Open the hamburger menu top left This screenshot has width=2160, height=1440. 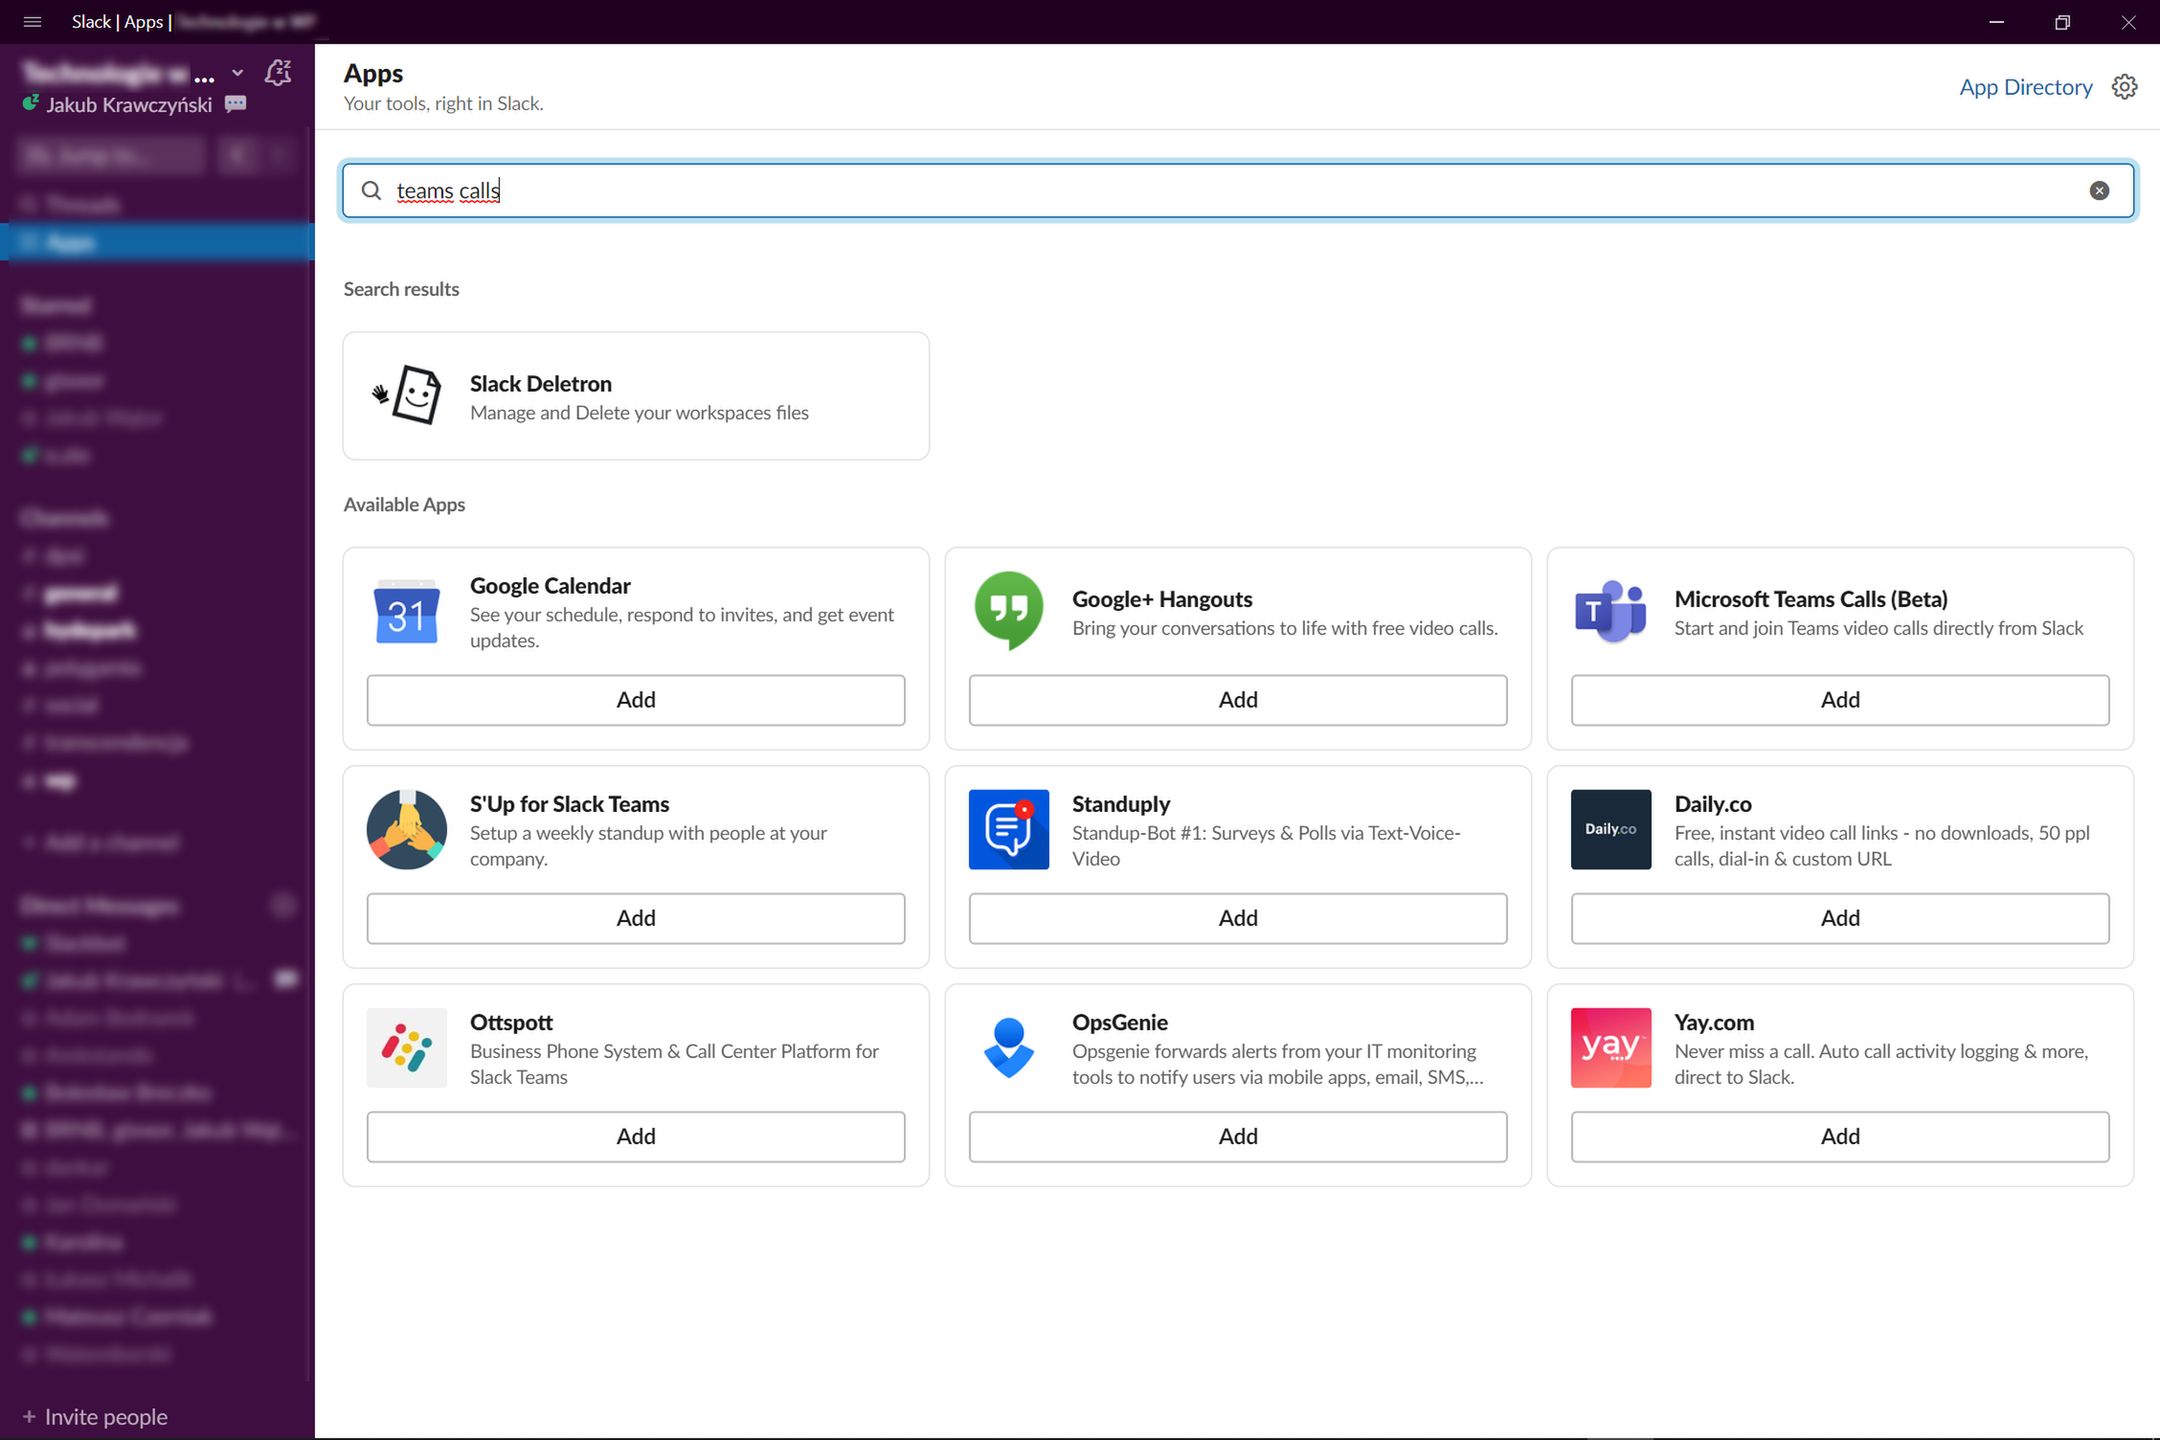click(33, 21)
